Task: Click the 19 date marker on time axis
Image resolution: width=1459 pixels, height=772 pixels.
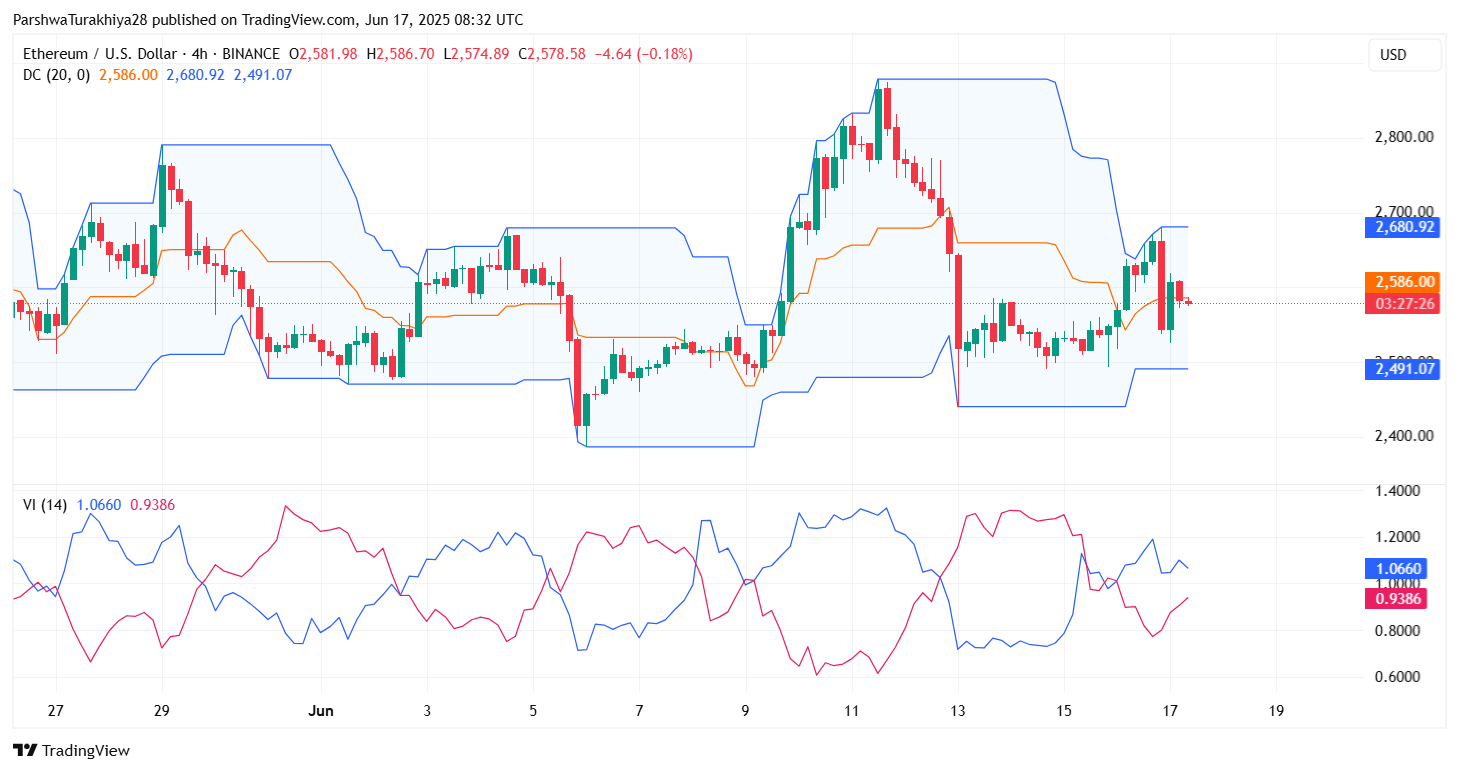Action: coord(1276,711)
